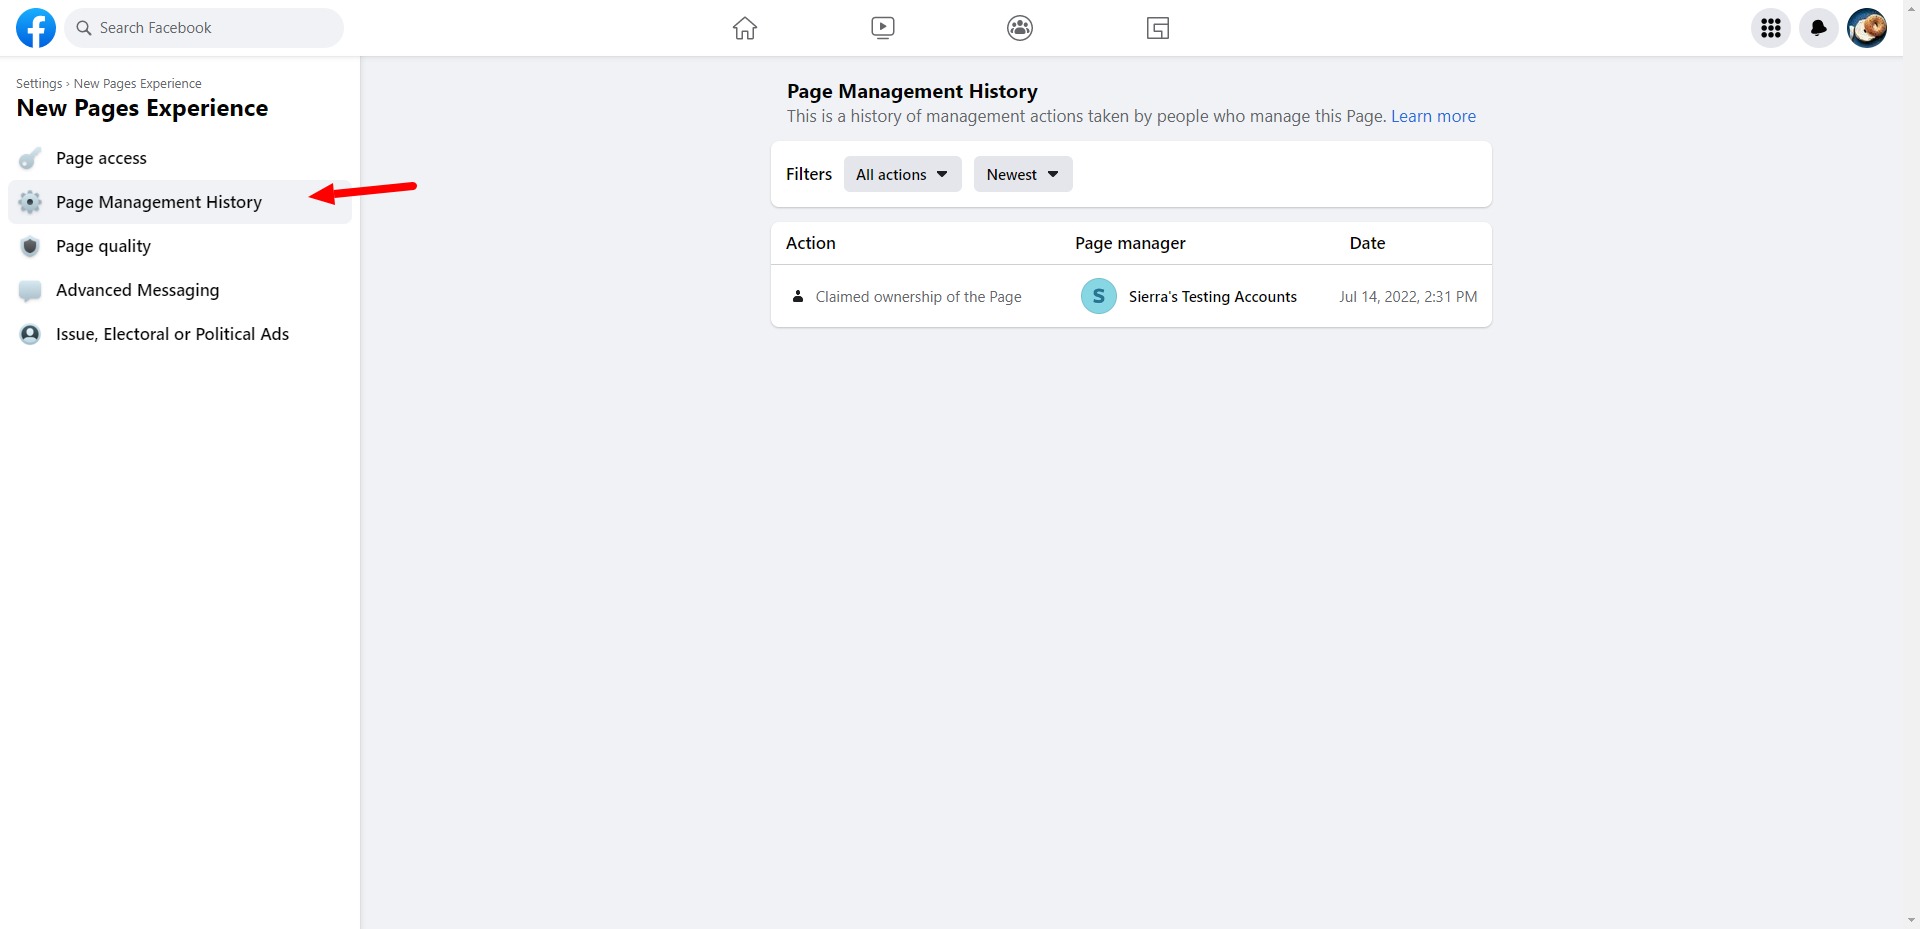Click the Facebook logo icon
1920x929 pixels.
36,28
